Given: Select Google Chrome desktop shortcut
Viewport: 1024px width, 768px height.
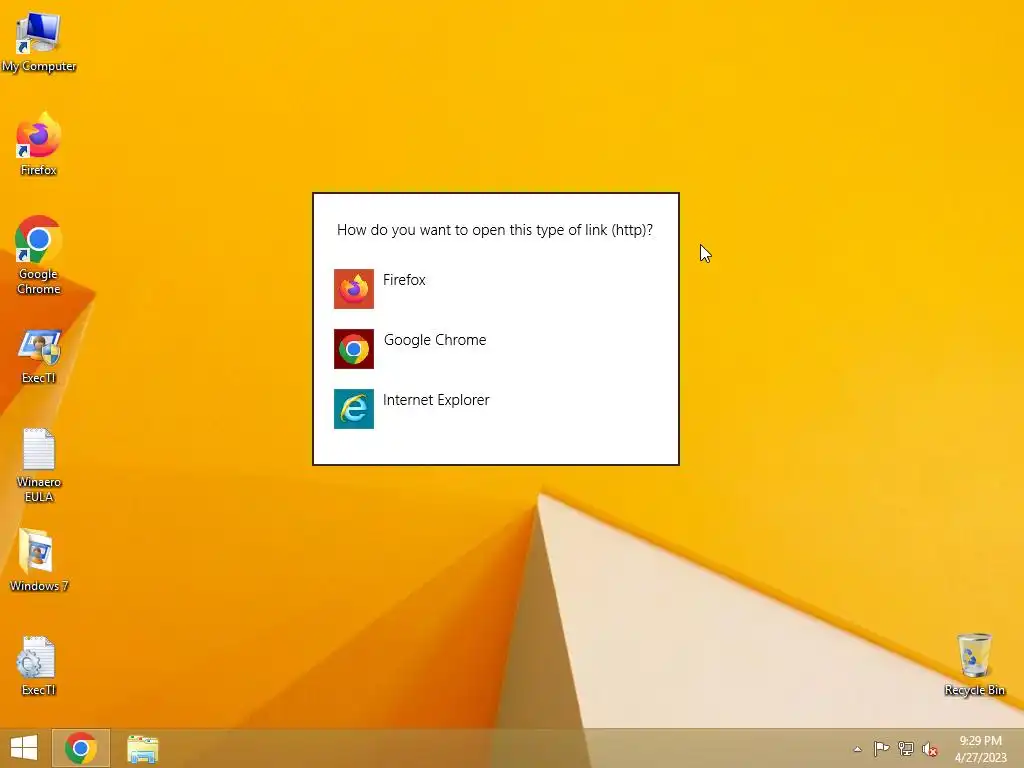Looking at the screenshot, I should pyautogui.click(x=39, y=255).
